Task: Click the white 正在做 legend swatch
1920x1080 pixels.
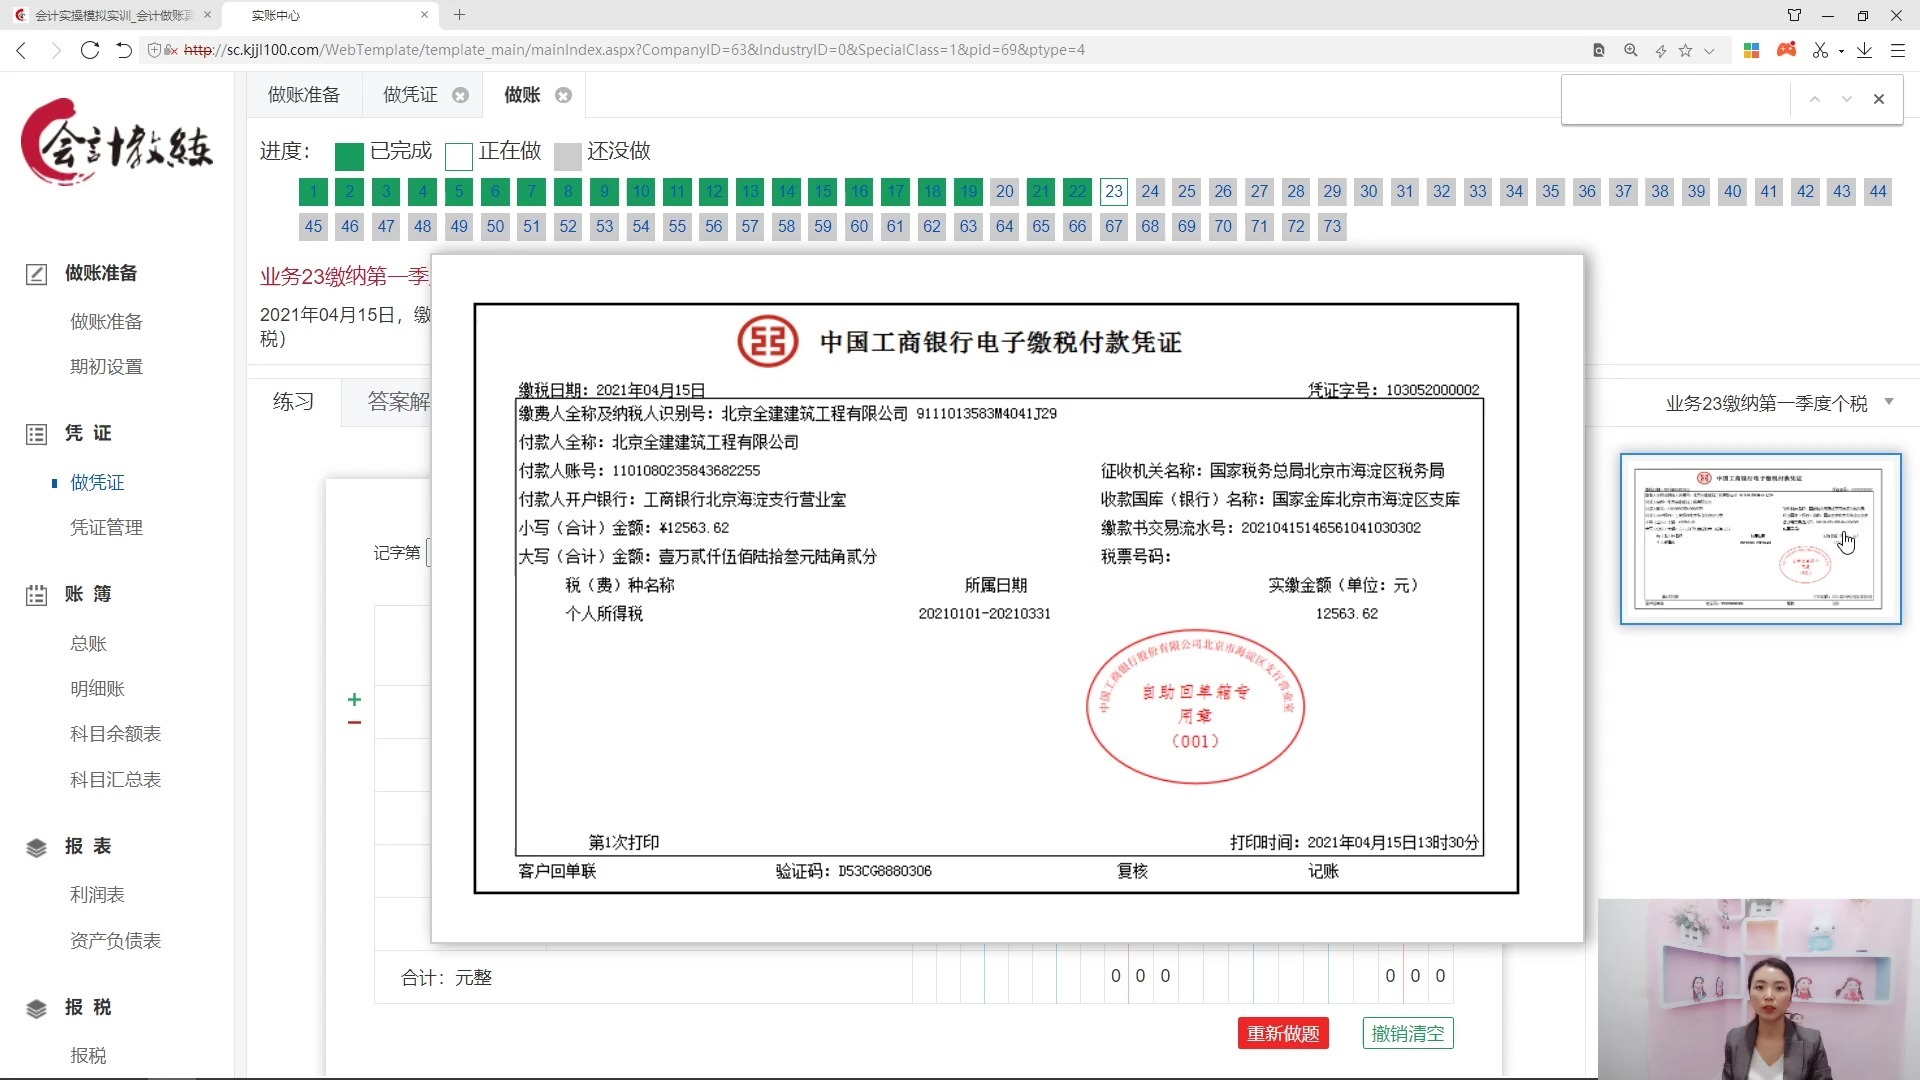Action: tap(458, 156)
